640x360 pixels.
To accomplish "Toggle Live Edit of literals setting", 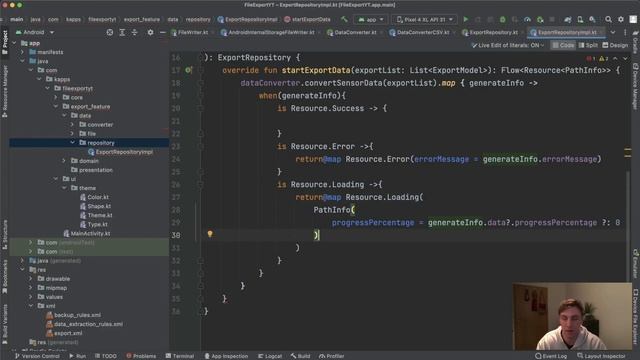I will [x=508, y=45].
